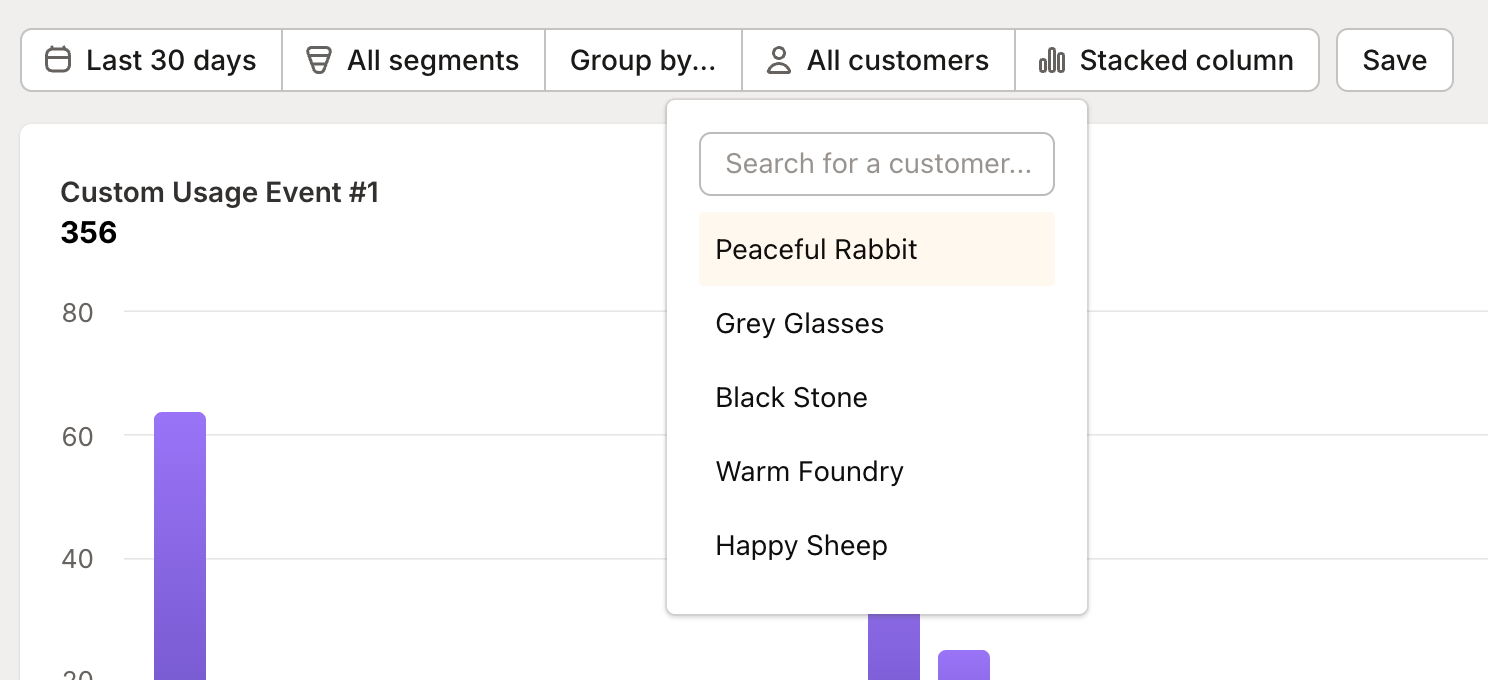
Task: Click the shorter light purple bar
Action: tap(963, 665)
